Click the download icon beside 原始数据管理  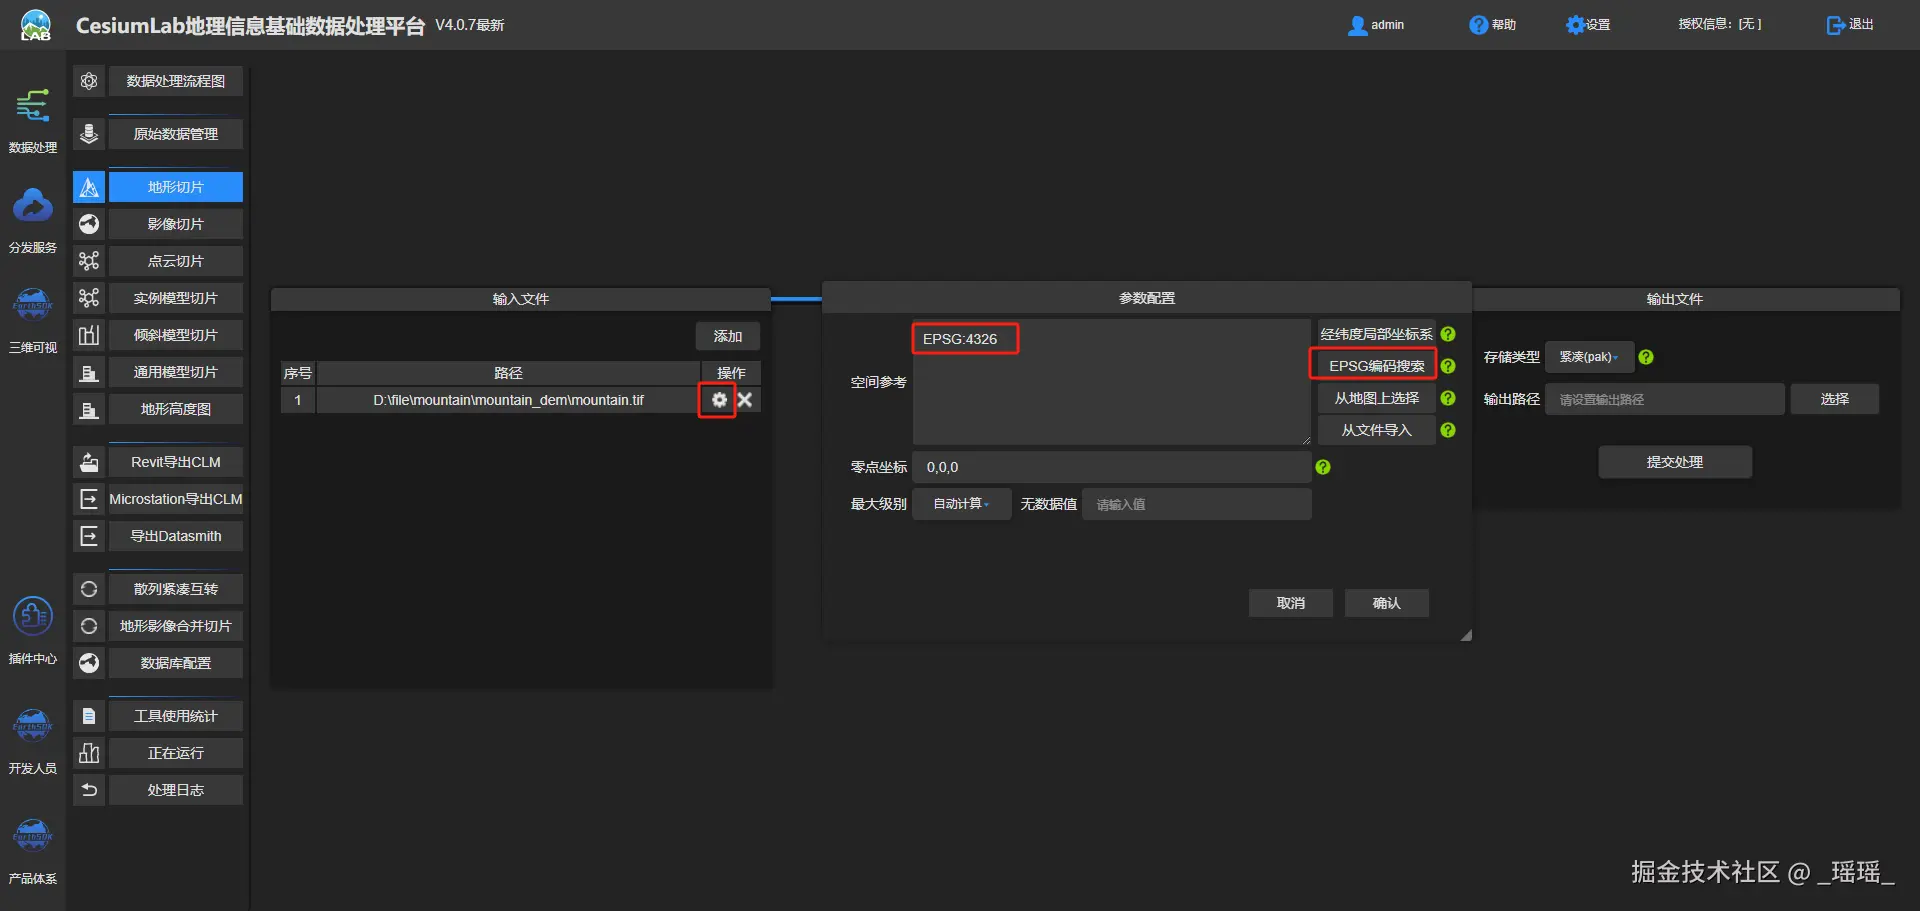coord(89,134)
